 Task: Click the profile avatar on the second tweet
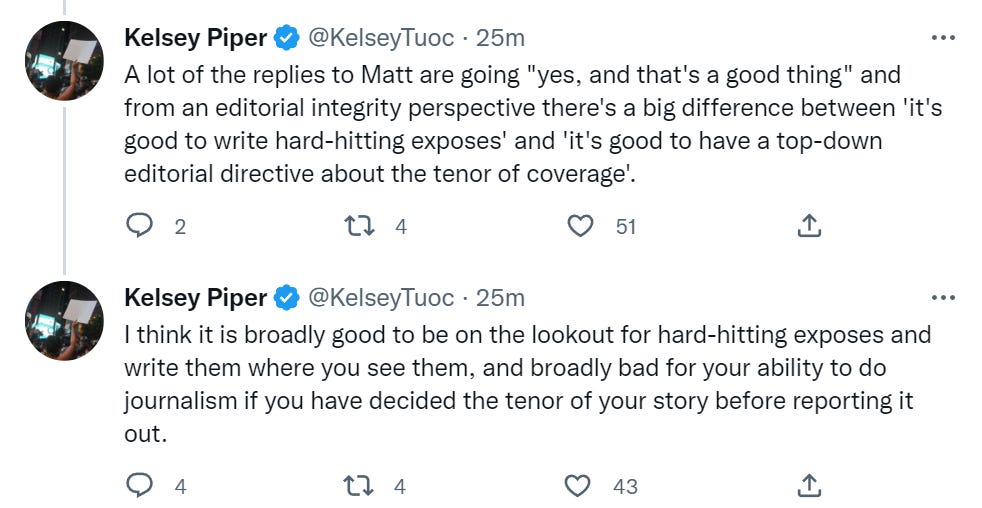point(64,320)
